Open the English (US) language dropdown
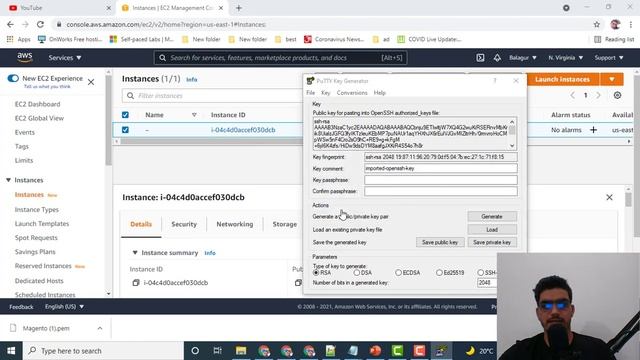The height and width of the screenshot is (360, 640). point(64,306)
